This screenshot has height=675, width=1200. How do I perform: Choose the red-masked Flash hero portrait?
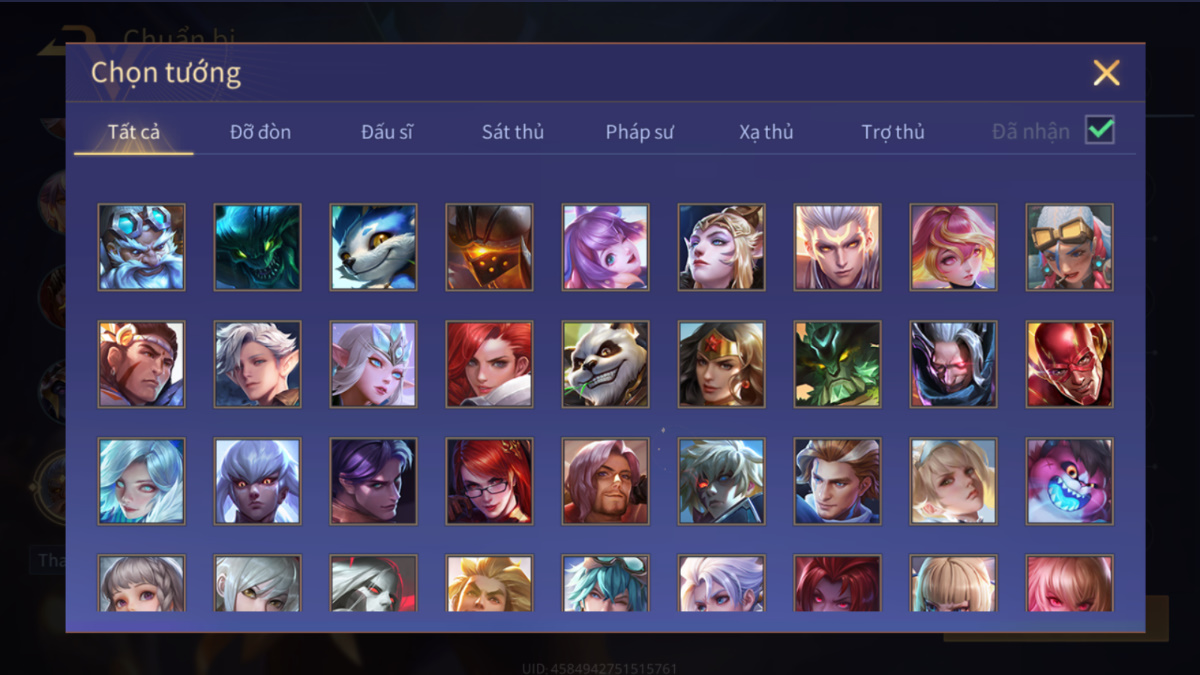1069,364
